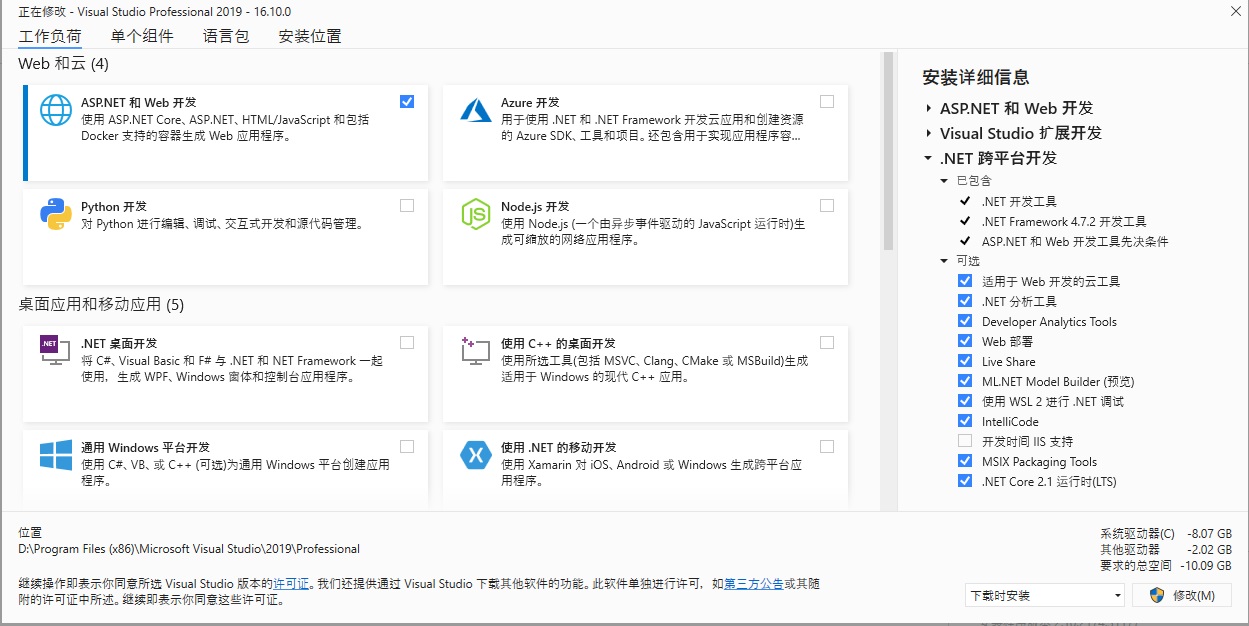
Task: Click the Universal Windows Platform logo icon
Action: (x=56, y=455)
